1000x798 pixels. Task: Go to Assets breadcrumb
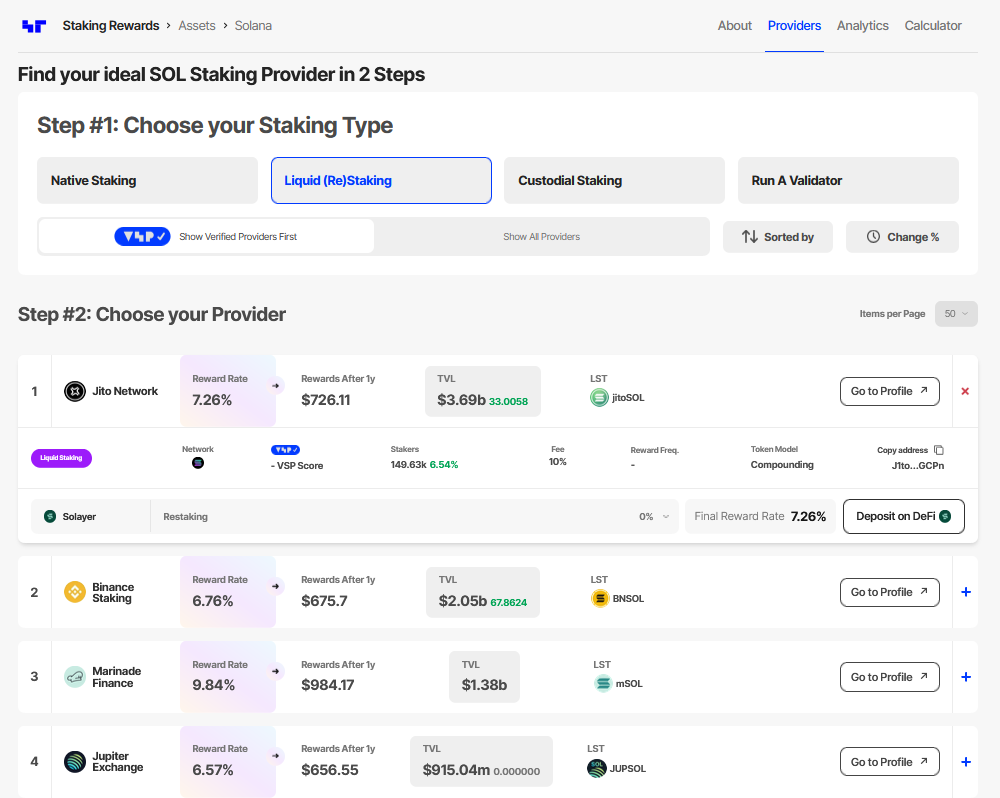pos(196,26)
